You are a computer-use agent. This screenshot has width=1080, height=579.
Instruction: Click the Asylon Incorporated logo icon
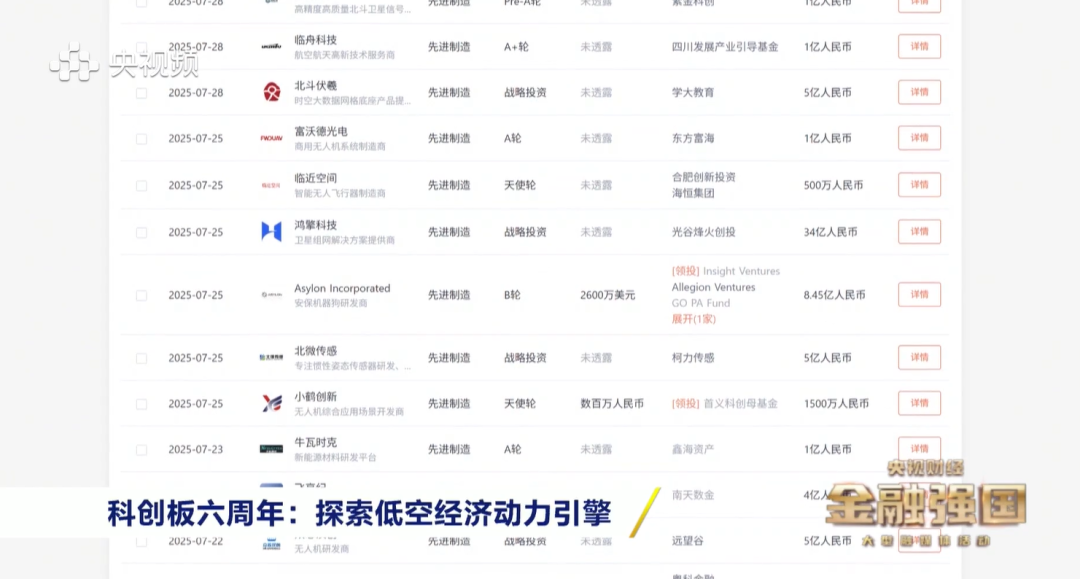(x=271, y=295)
